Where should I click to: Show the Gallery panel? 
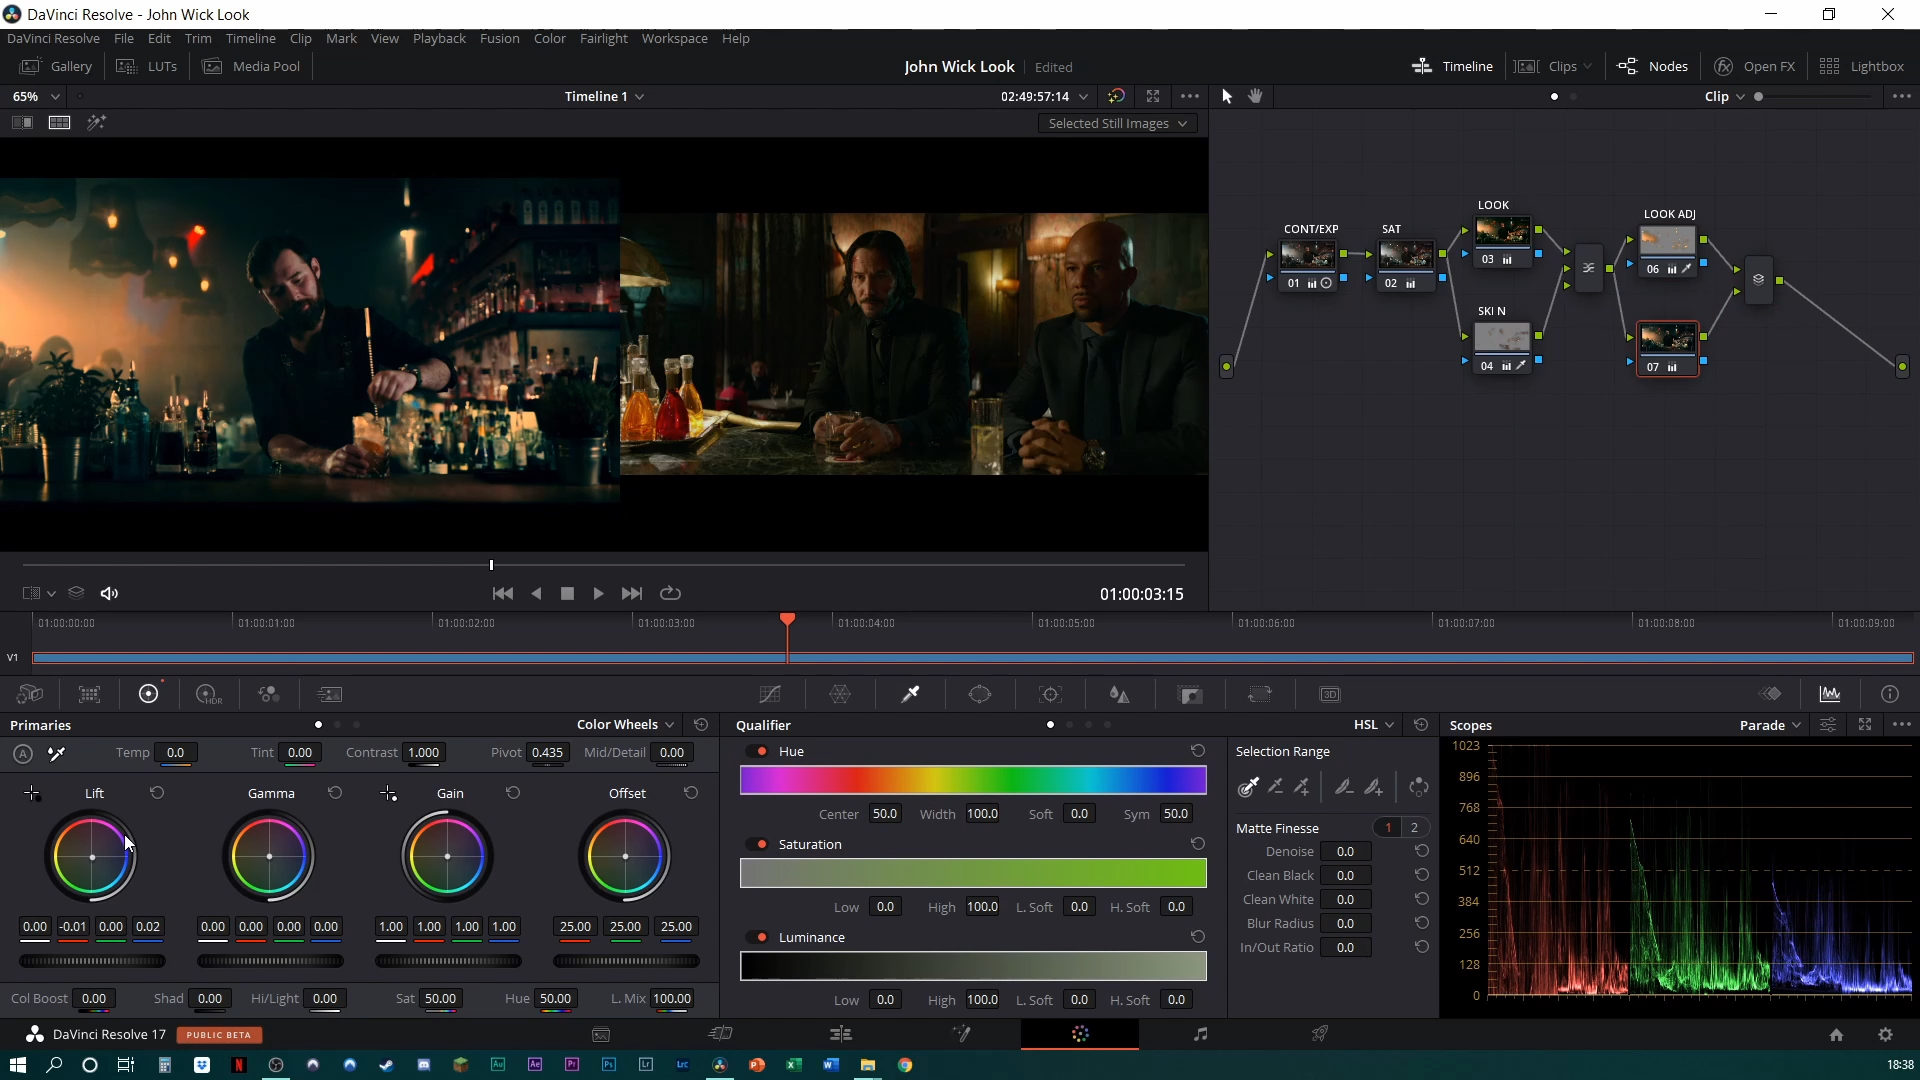click(x=56, y=66)
